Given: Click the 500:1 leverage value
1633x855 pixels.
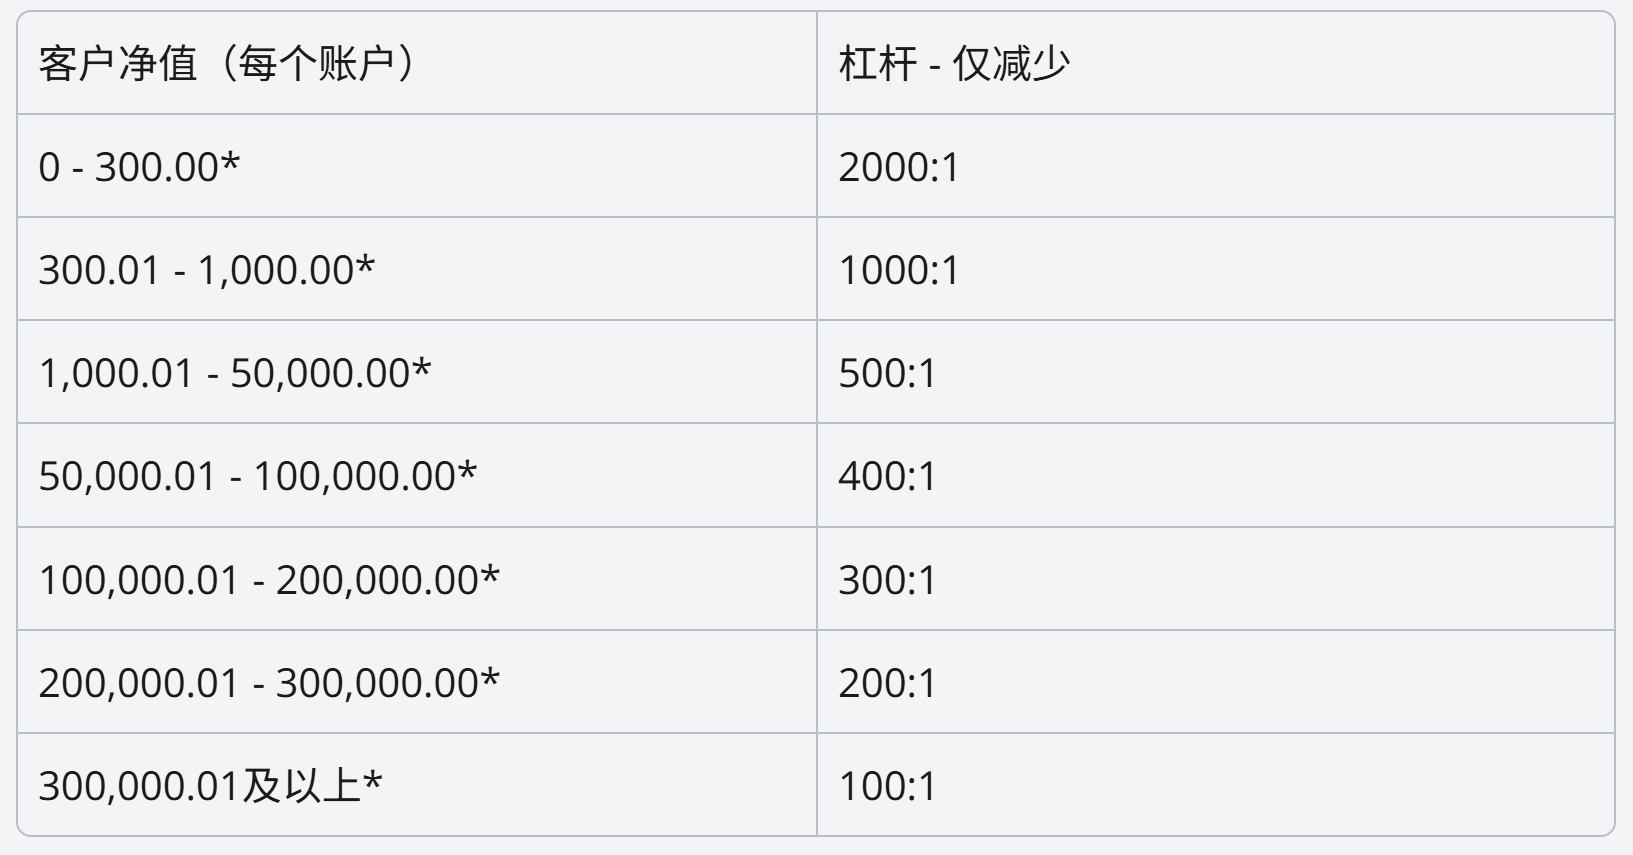Looking at the screenshot, I should click(887, 373).
